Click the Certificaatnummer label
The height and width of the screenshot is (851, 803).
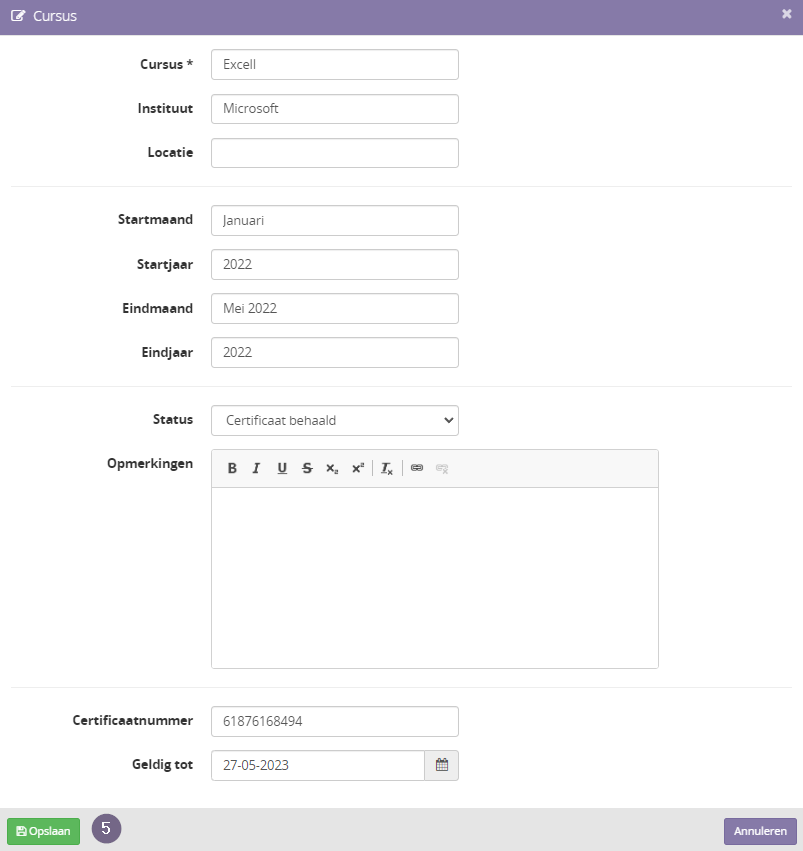132,720
